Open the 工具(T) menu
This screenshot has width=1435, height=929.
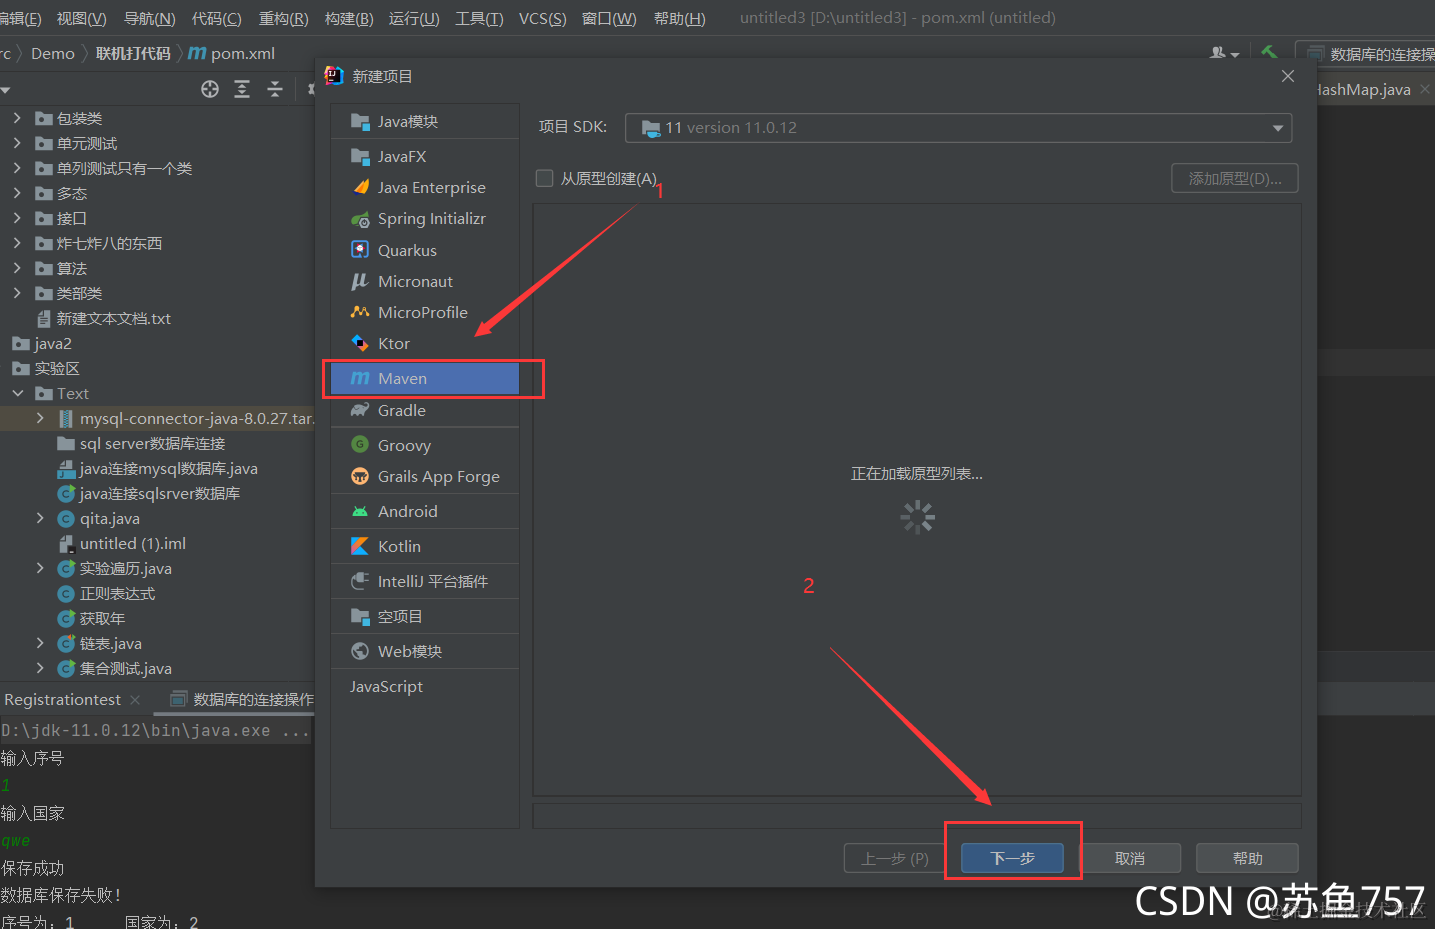pyautogui.click(x=479, y=18)
